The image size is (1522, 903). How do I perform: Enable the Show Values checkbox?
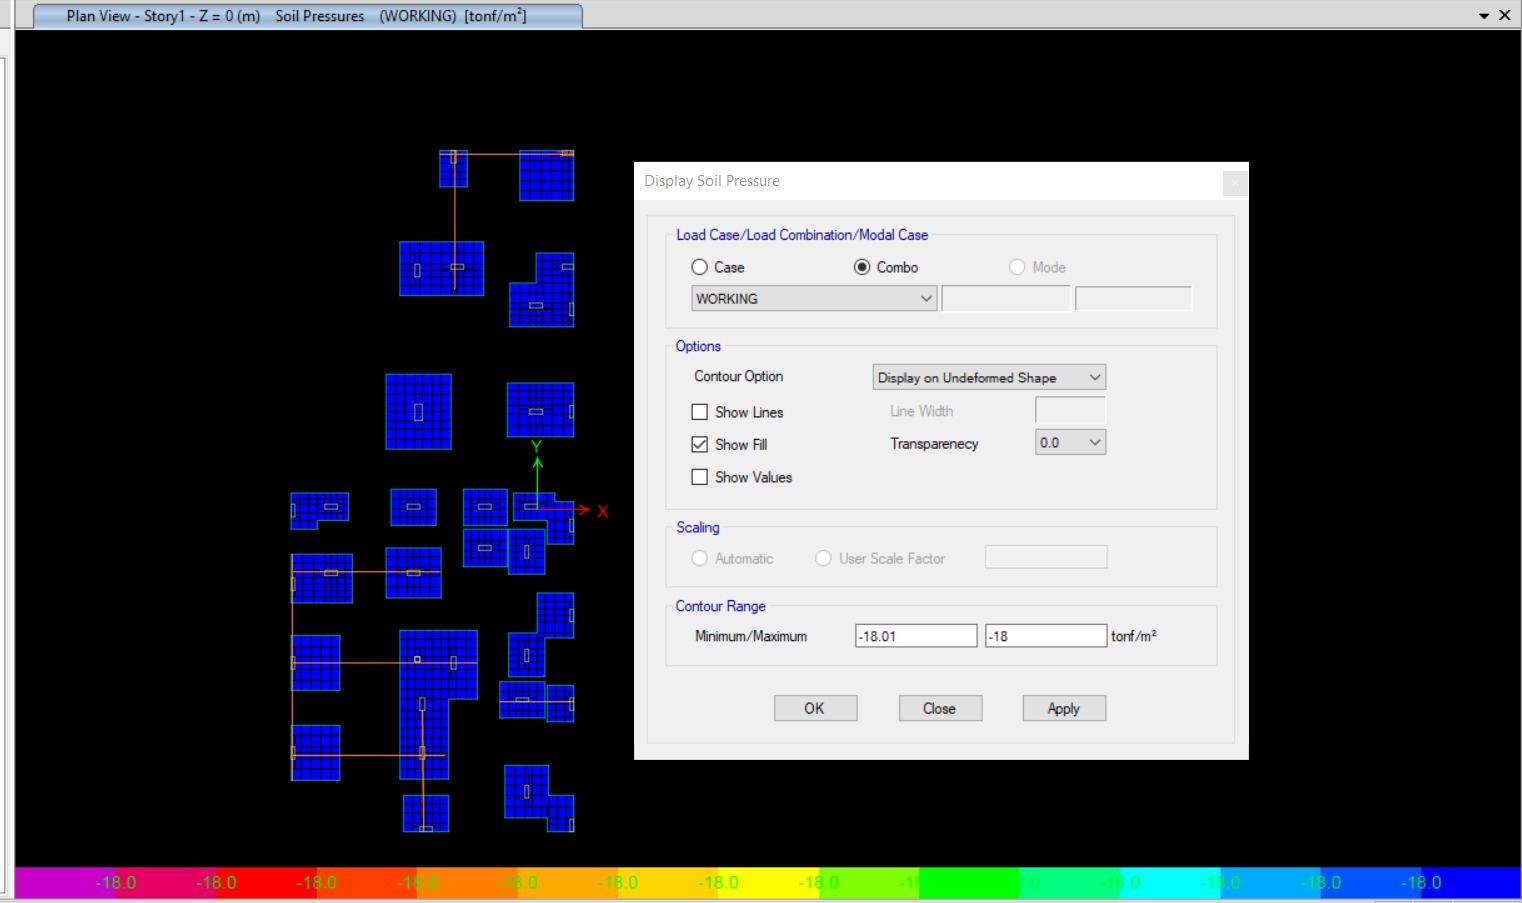point(700,477)
